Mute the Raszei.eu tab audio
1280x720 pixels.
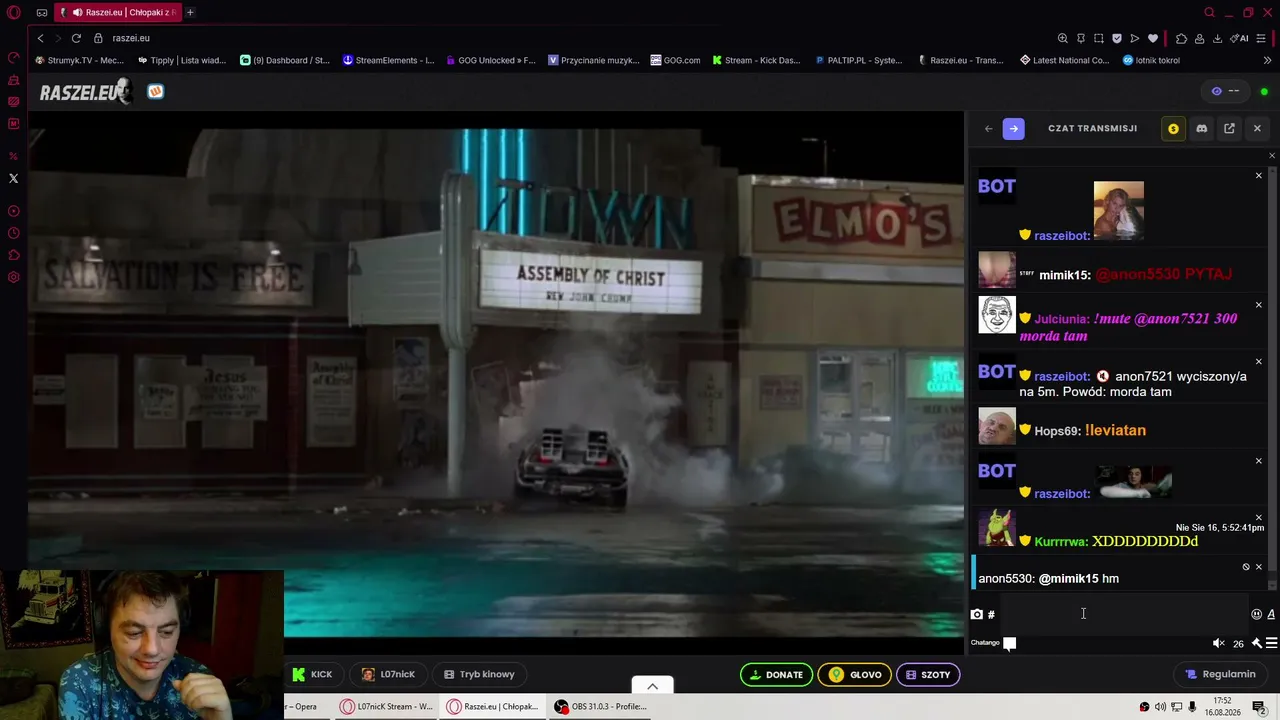point(77,13)
